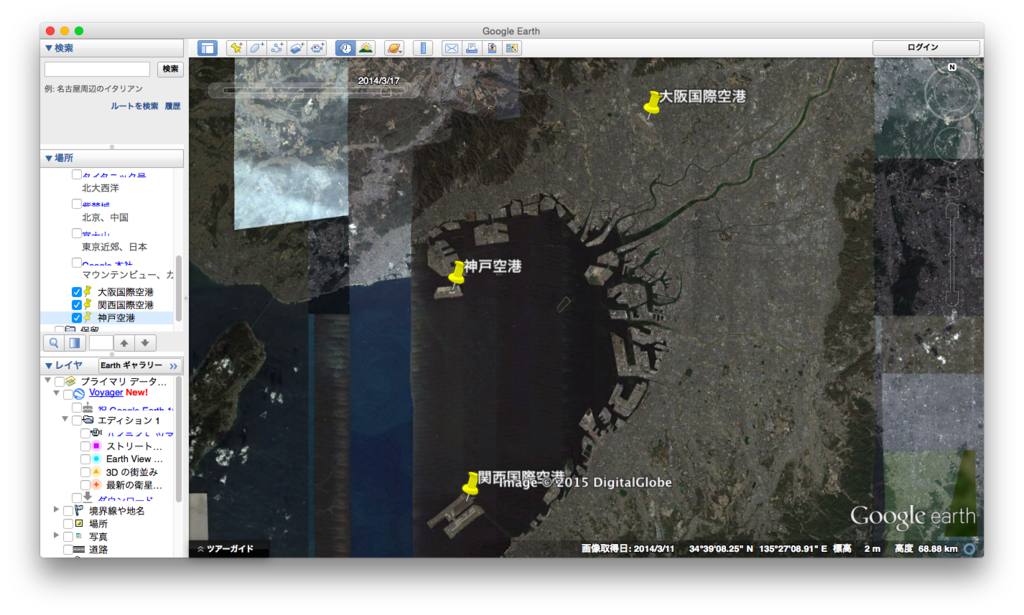Image resolution: width=1024 pixels, height=615 pixels.
Task: Click the Places panel vertical scrollbar
Action: (178, 287)
